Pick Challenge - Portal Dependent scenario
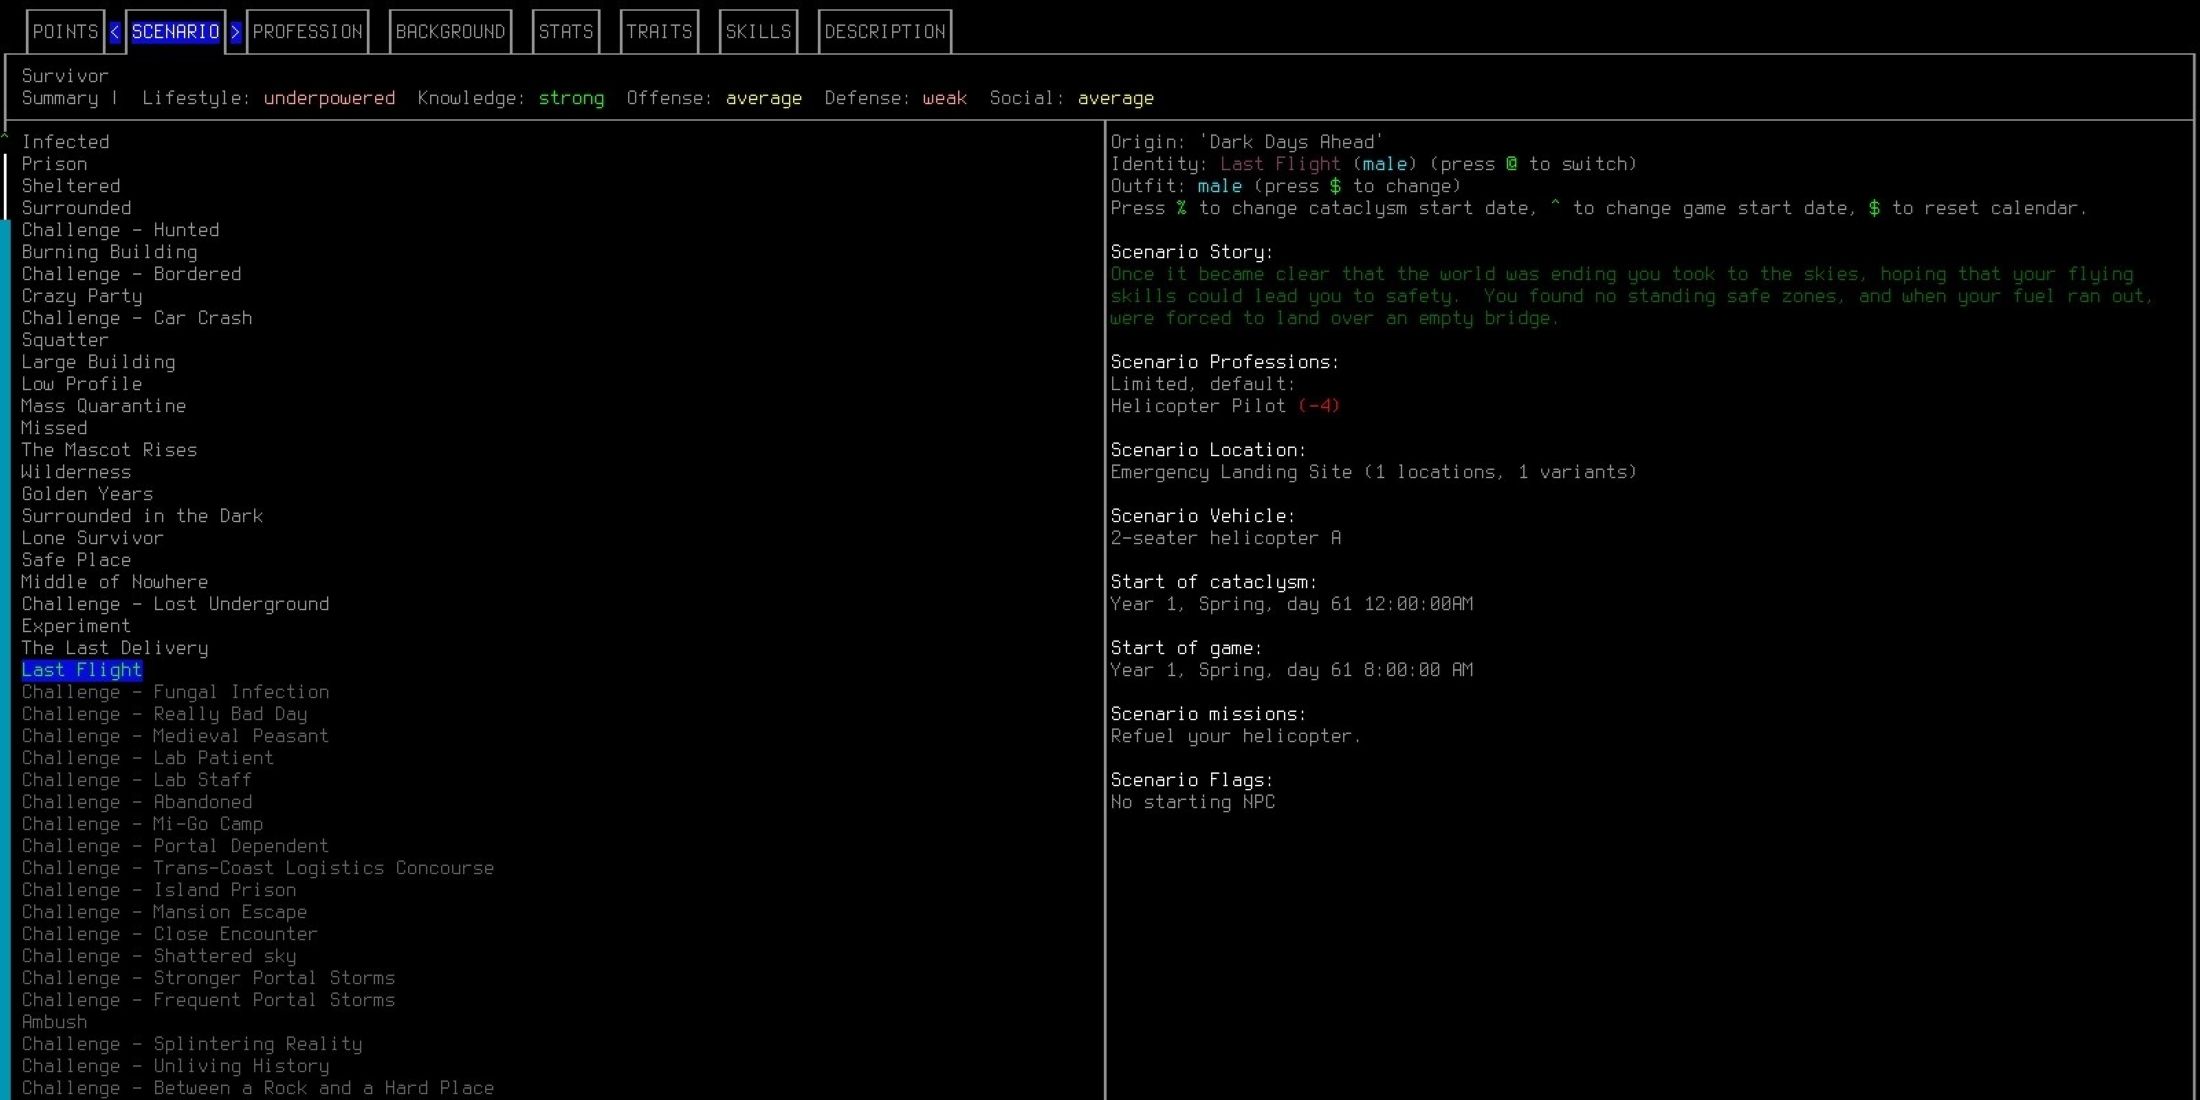The image size is (2200, 1100). tap(175, 846)
